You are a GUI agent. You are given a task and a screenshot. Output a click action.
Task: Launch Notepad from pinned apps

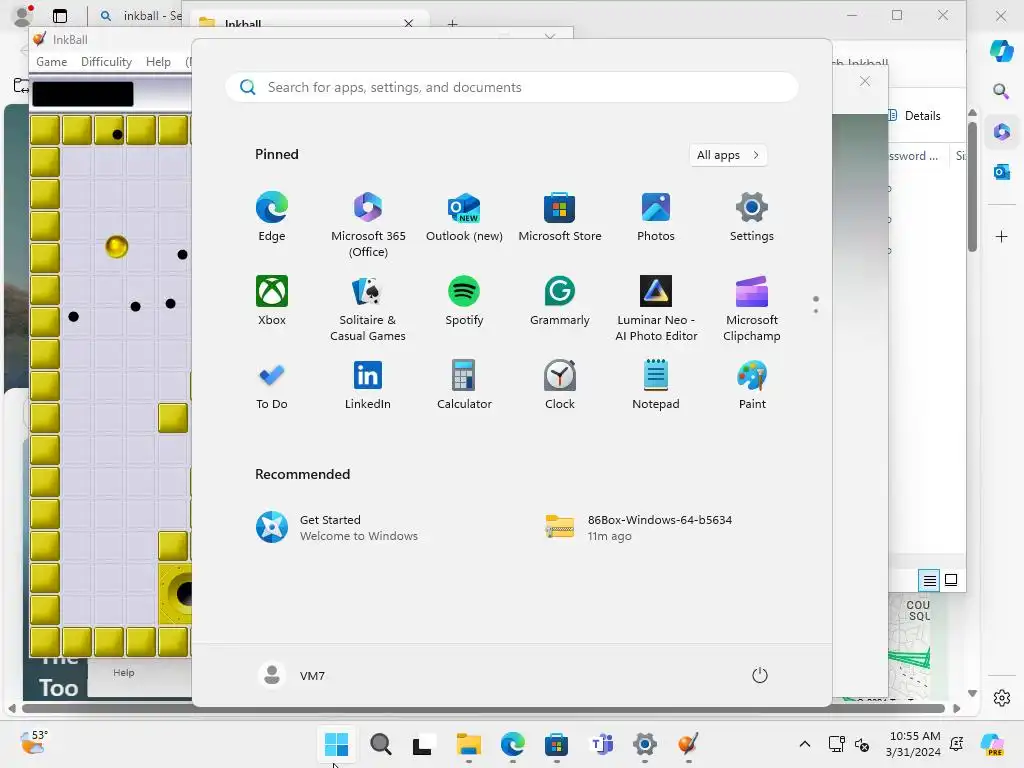[656, 385]
